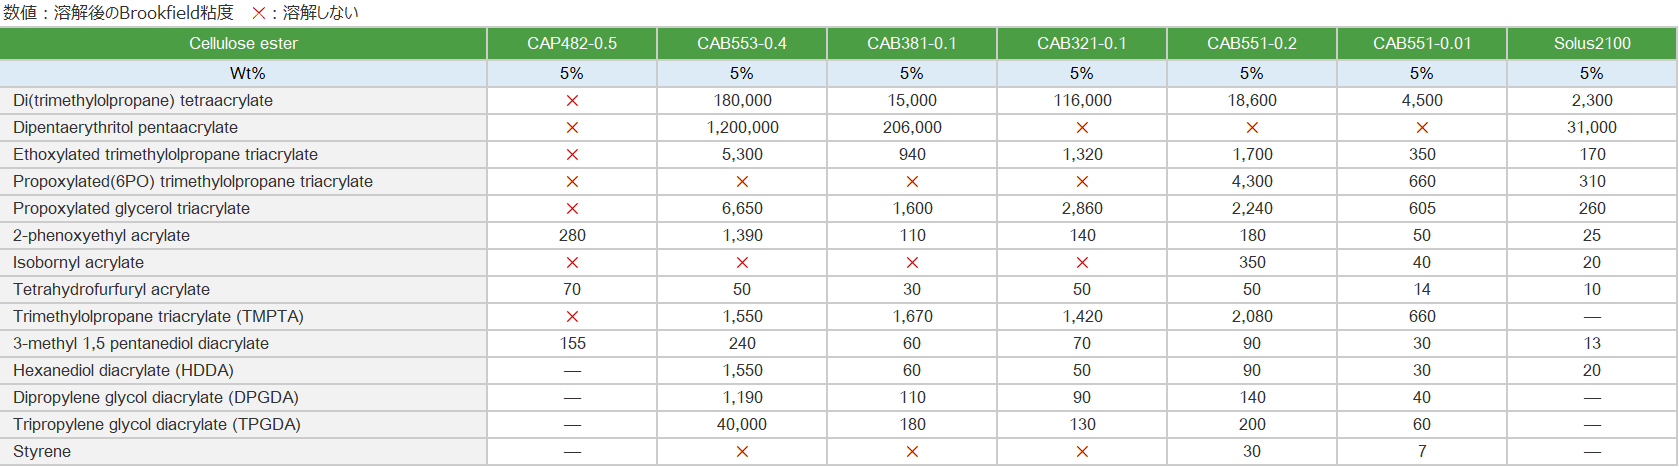Viewport: 1679px width, 467px height.
Task: Click the red X for Isobornyl acrylate under CAP482-0.5
Action: [x=572, y=263]
